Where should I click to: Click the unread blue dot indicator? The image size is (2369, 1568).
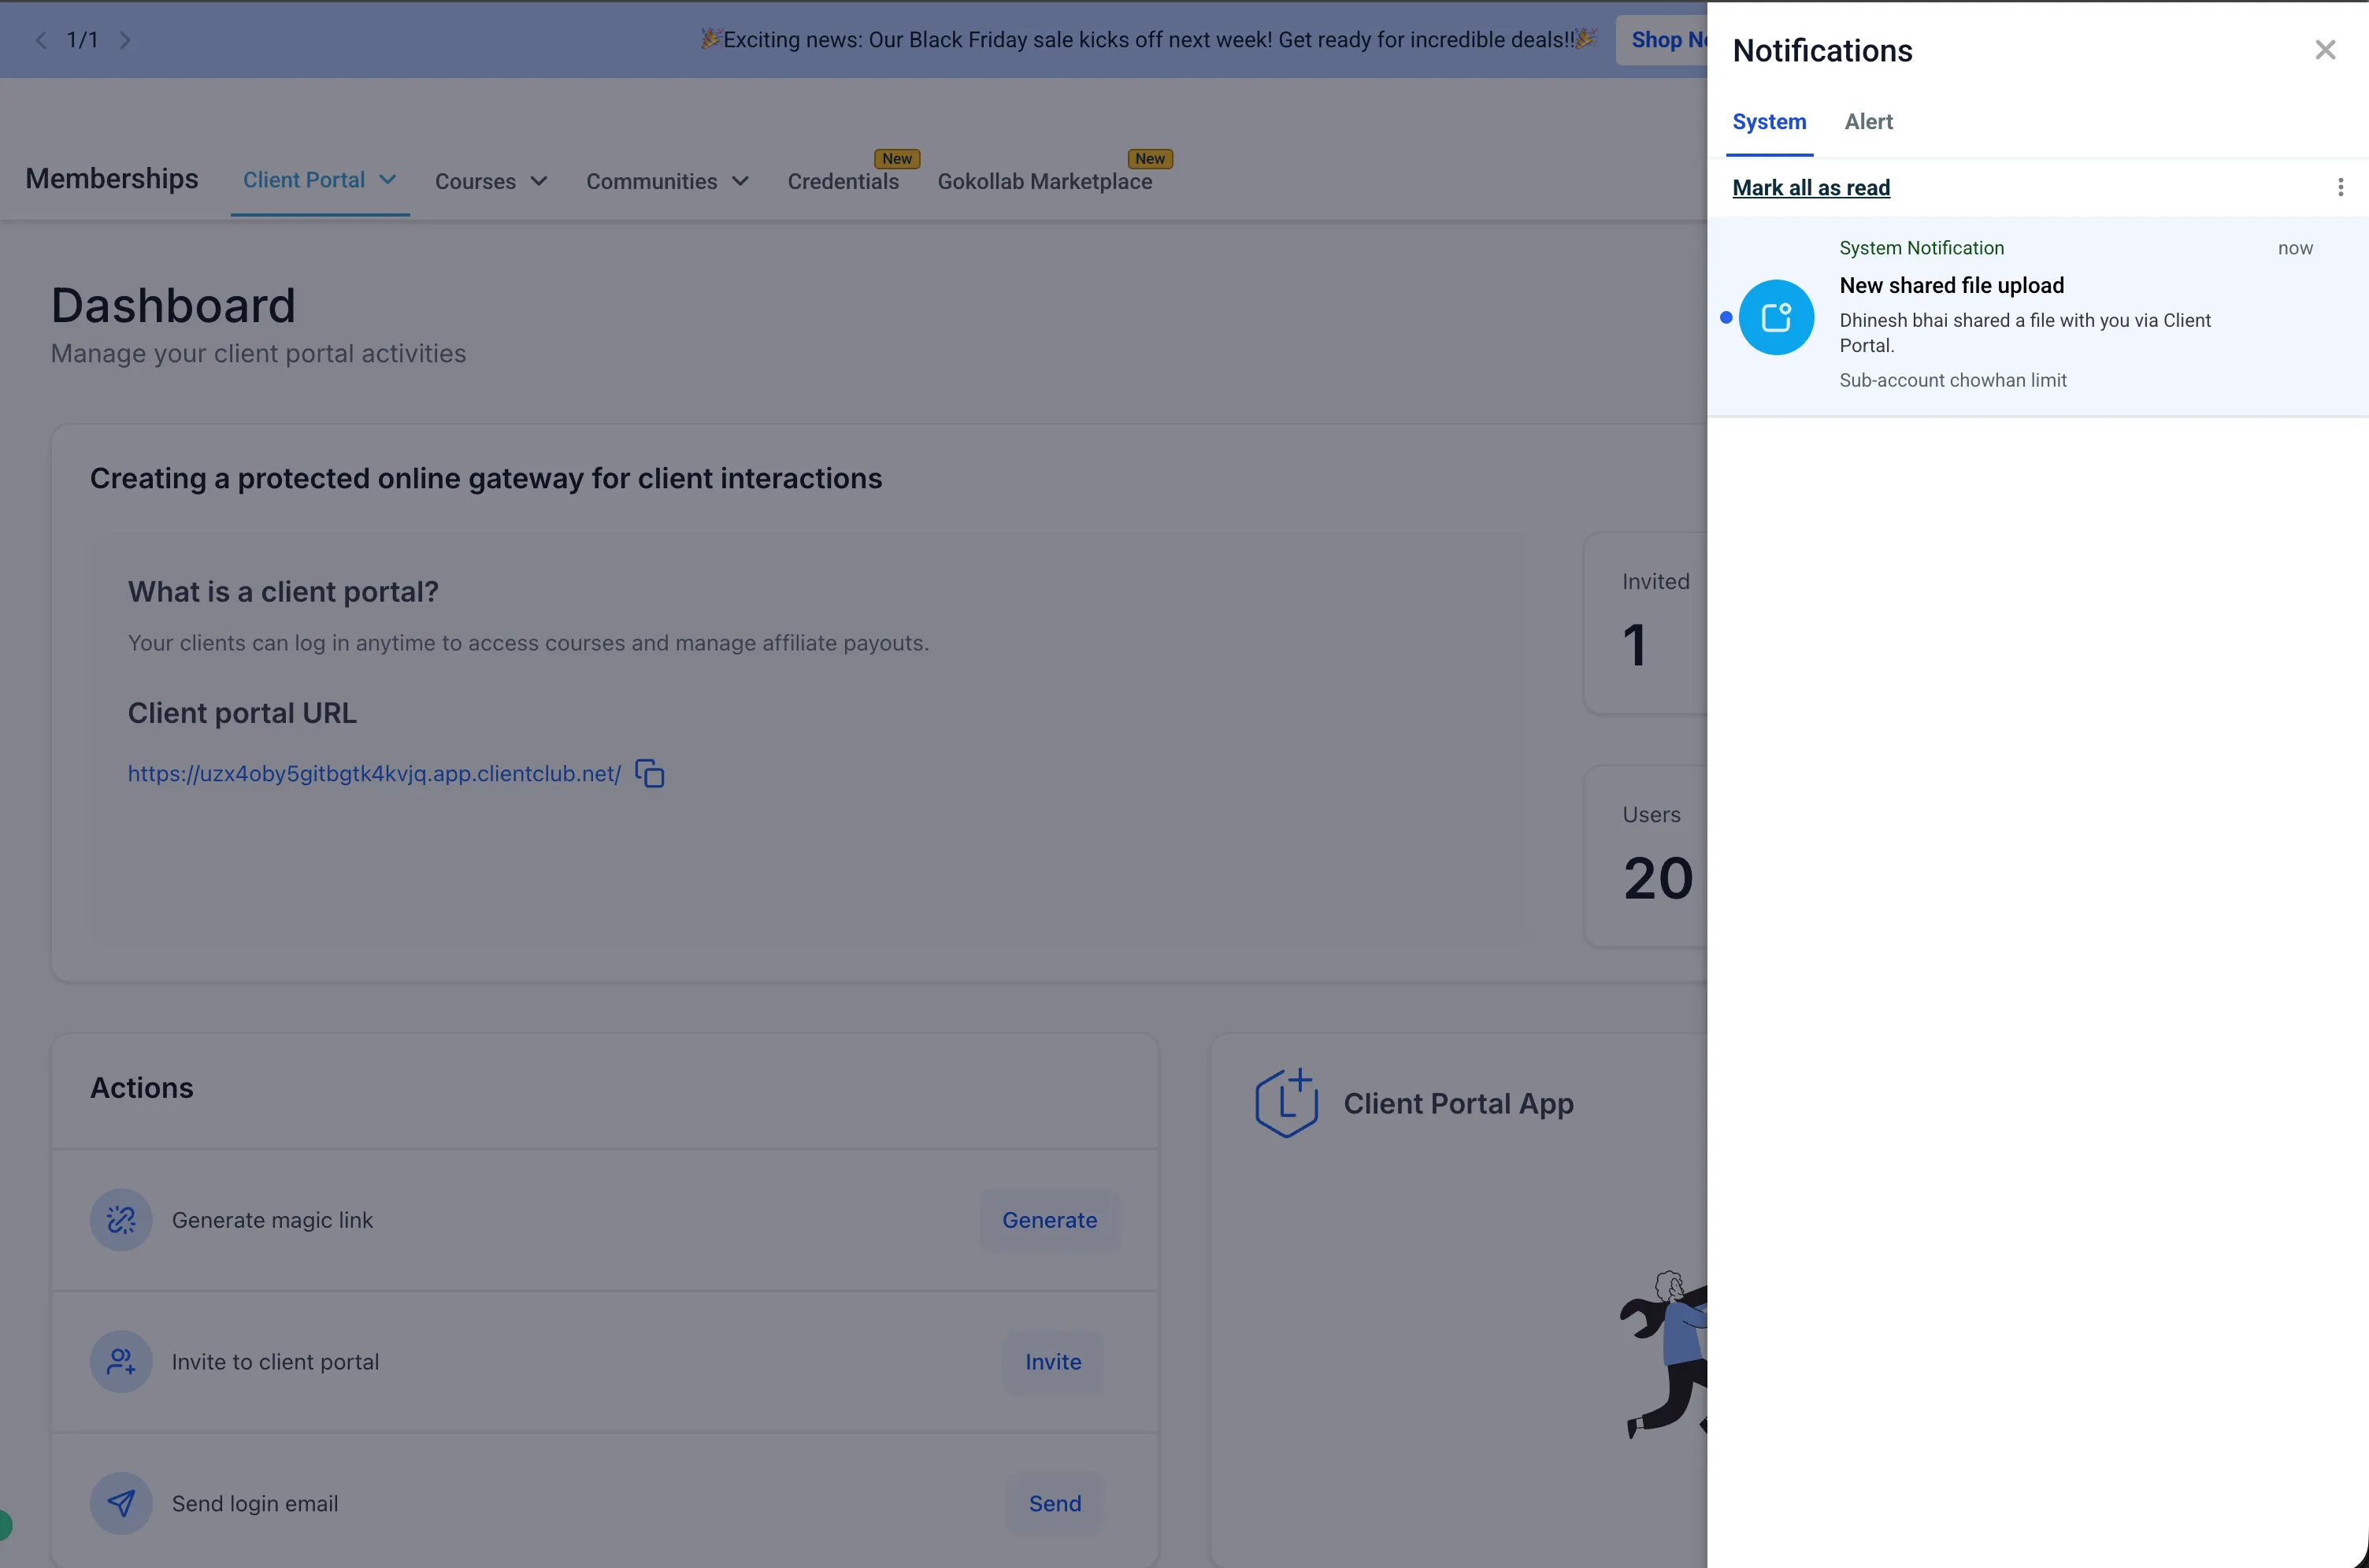(1726, 317)
